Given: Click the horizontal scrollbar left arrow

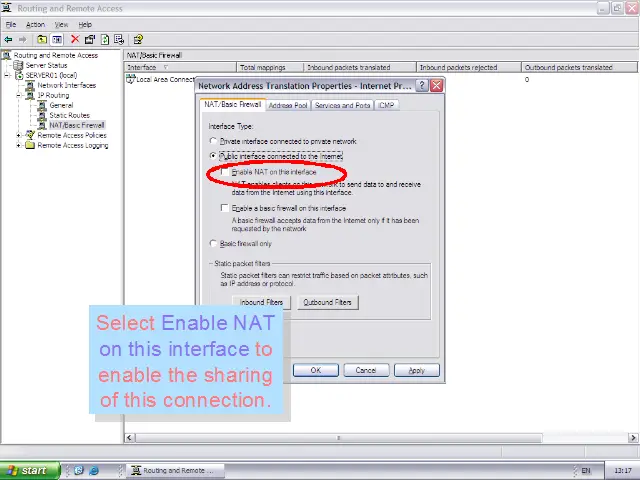Looking at the screenshot, I should (x=129, y=438).
